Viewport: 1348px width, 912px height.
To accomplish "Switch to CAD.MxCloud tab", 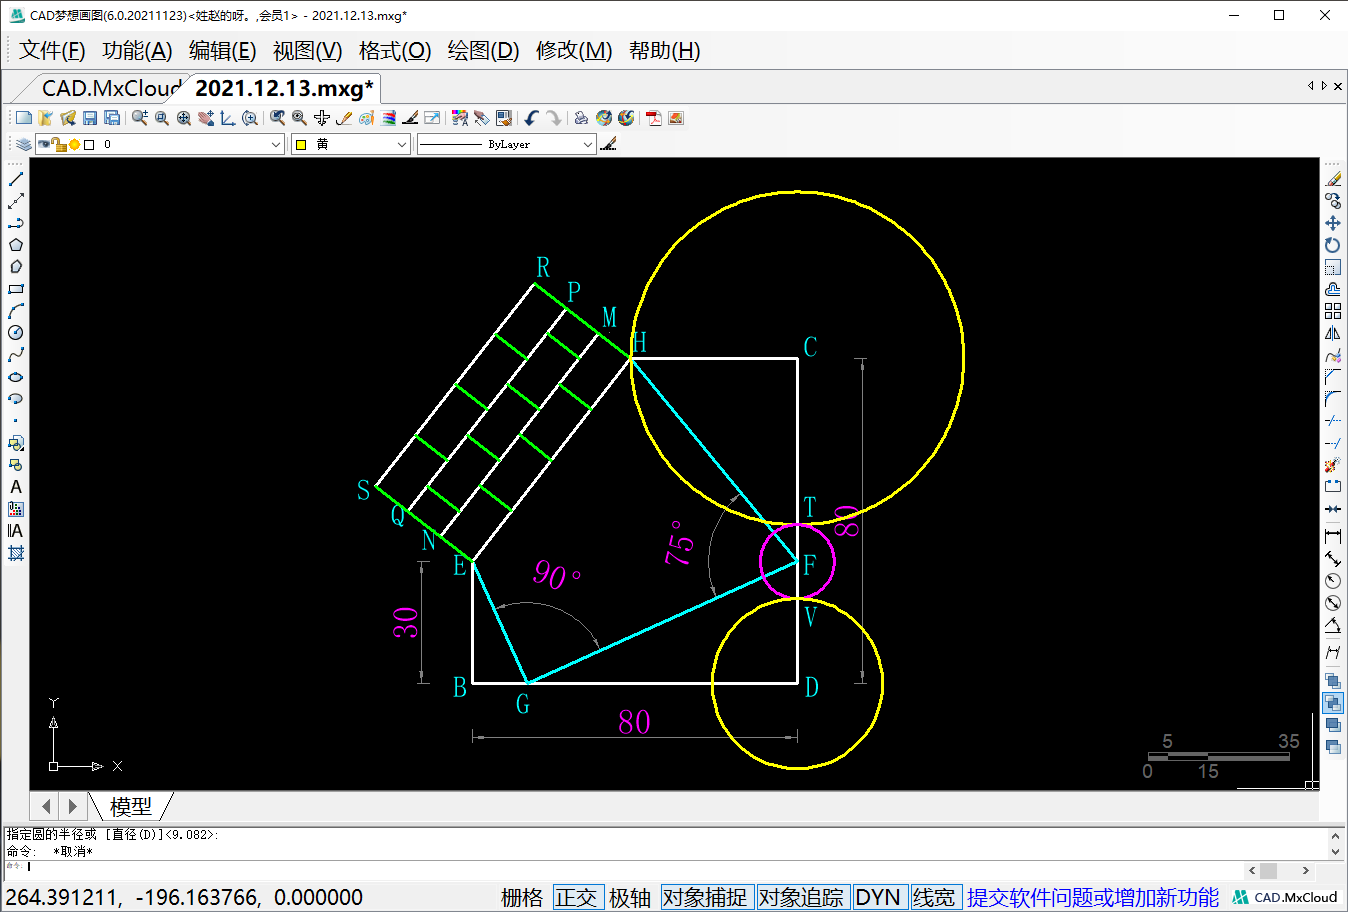I will (x=110, y=88).
